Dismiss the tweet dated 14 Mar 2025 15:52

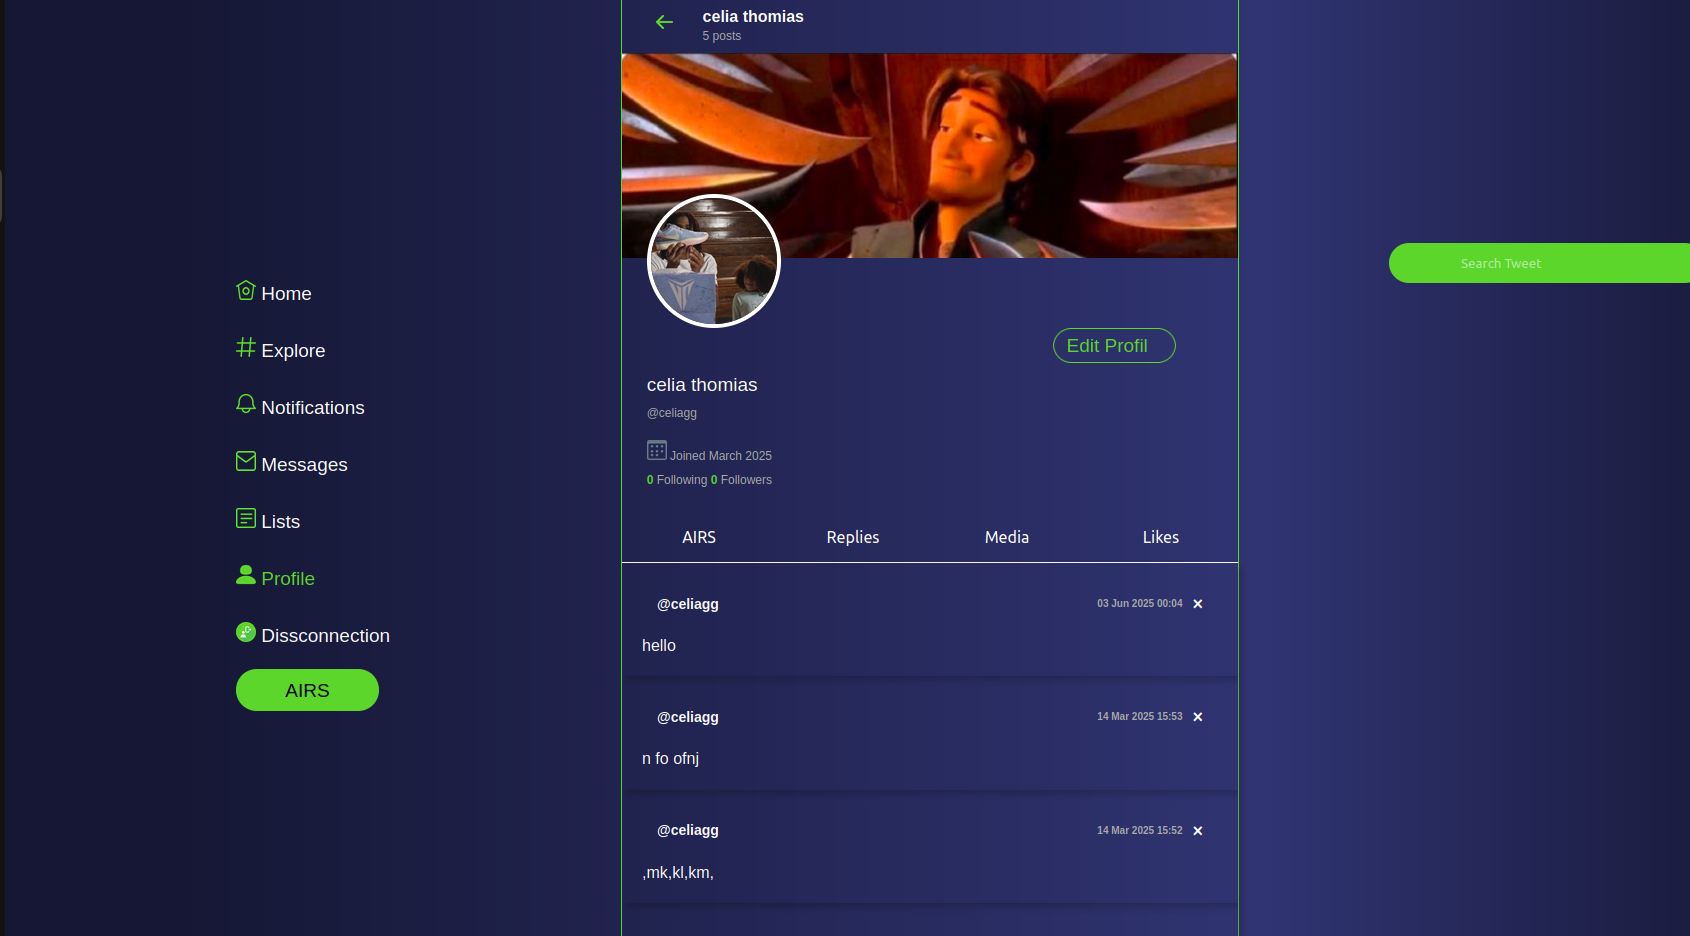pyautogui.click(x=1197, y=830)
